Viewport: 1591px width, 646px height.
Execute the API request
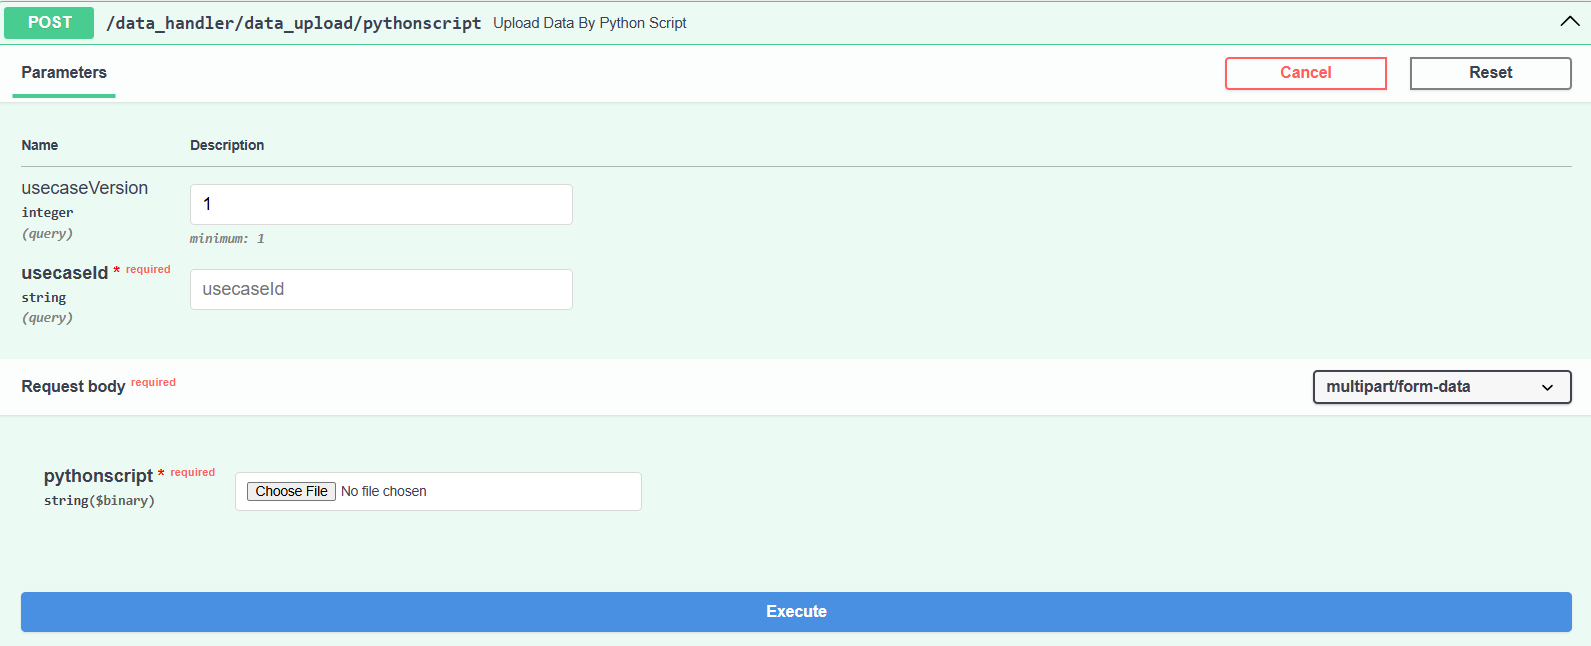click(796, 612)
